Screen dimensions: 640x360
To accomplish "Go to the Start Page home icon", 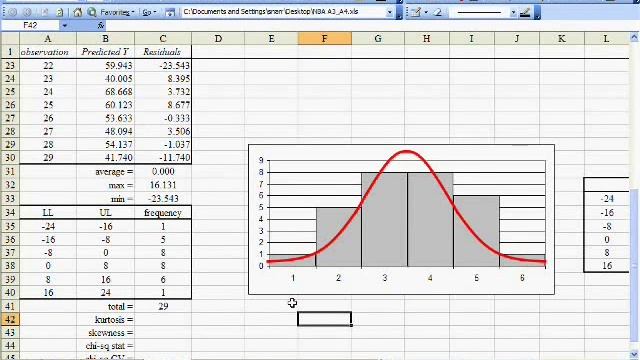I will click(78, 12).
